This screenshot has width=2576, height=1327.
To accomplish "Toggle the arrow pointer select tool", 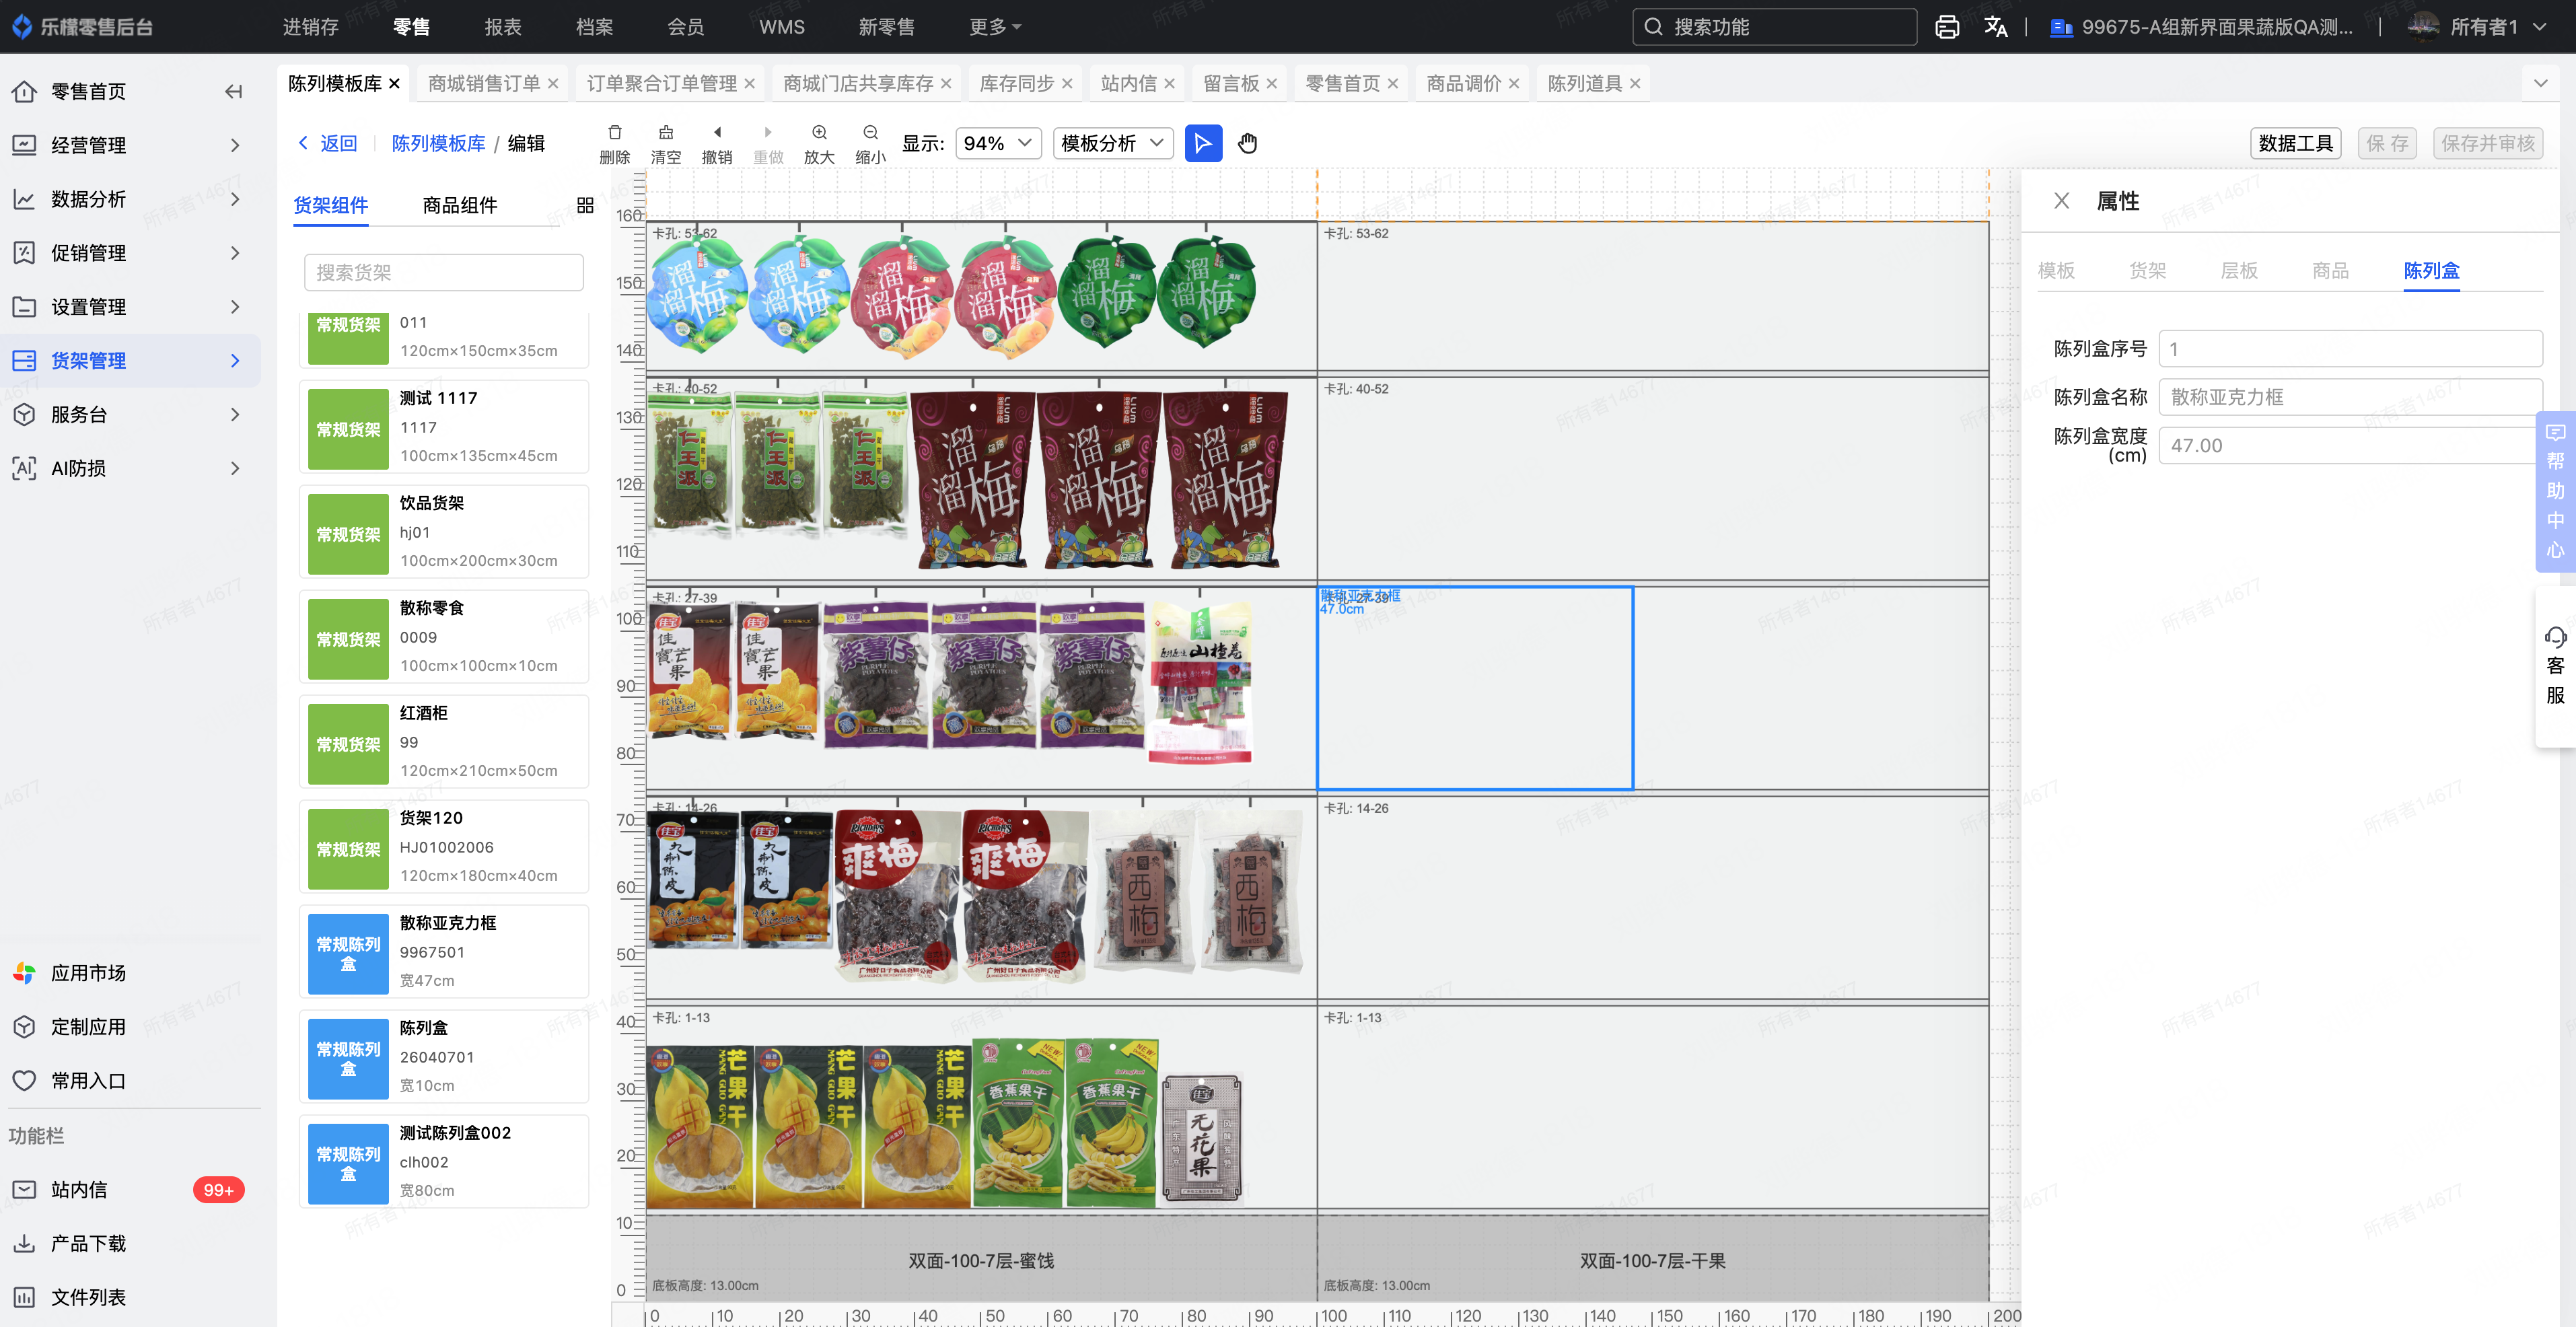I will 1203,144.
